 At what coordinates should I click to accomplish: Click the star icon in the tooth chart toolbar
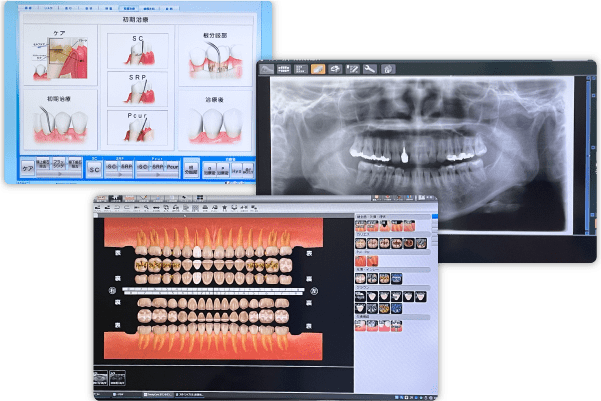click(224, 208)
